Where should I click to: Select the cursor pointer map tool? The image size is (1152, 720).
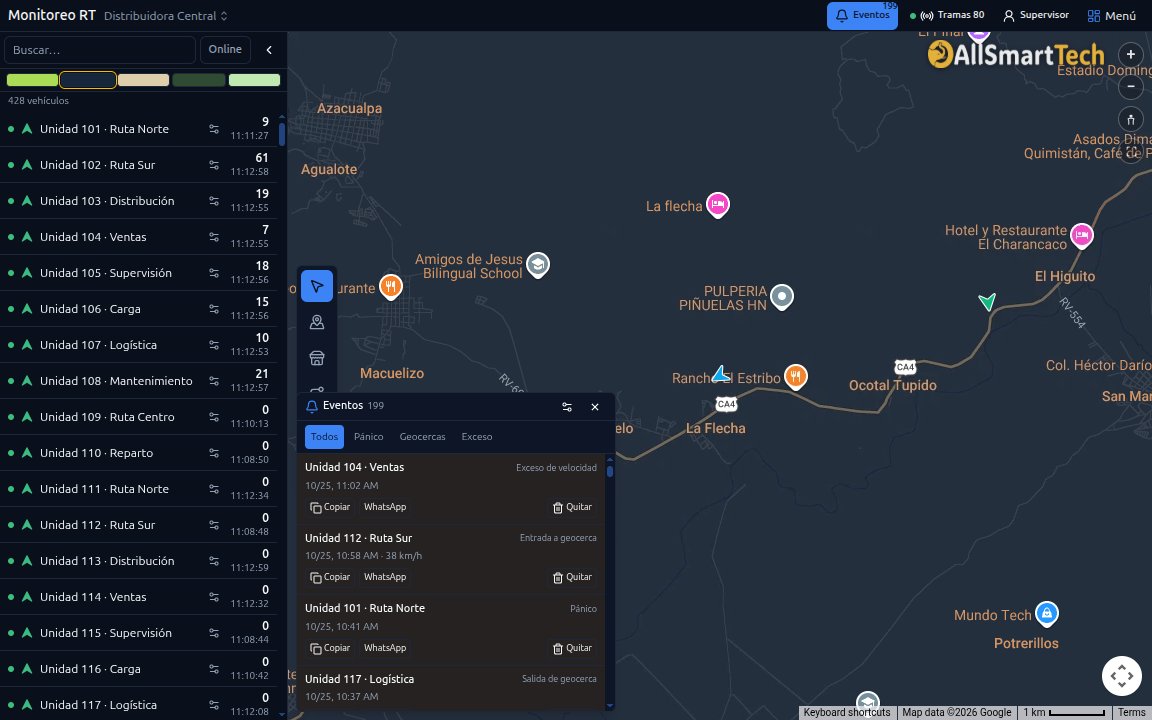coord(317,286)
